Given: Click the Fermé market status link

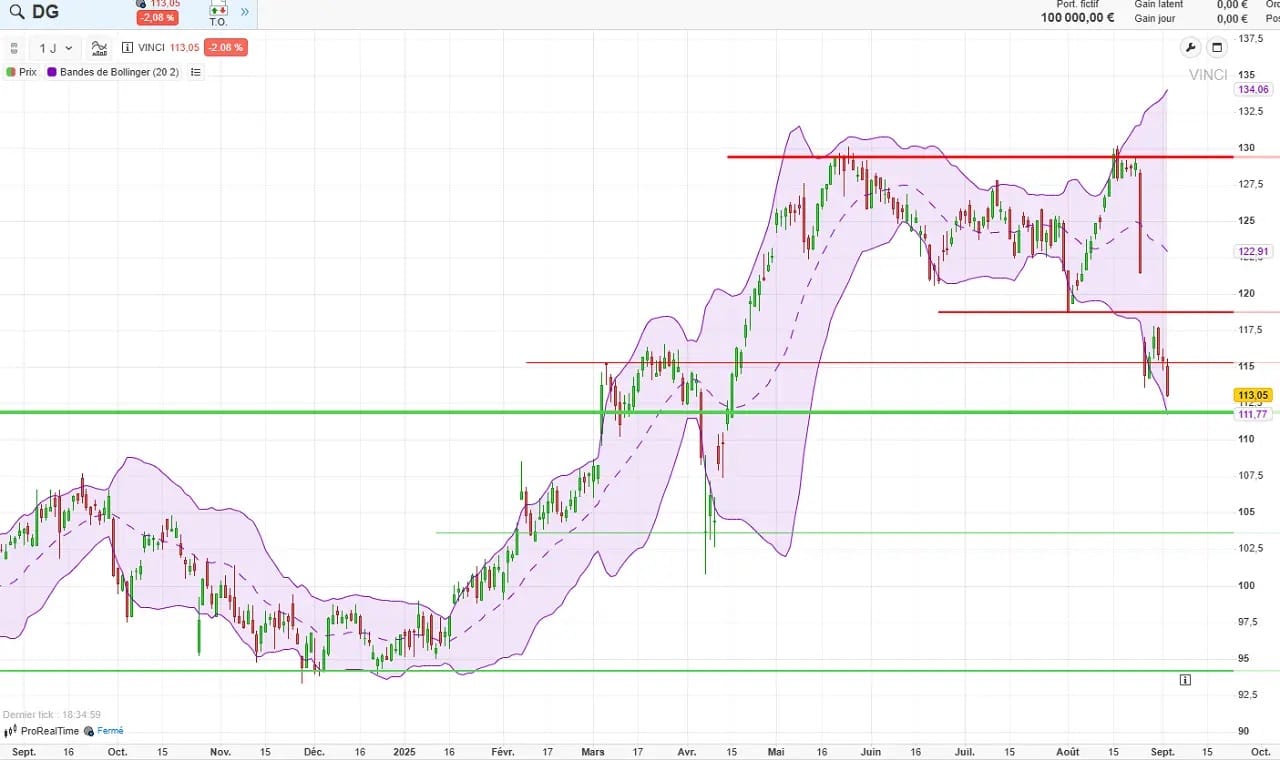Looking at the screenshot, I should point(110,731).
